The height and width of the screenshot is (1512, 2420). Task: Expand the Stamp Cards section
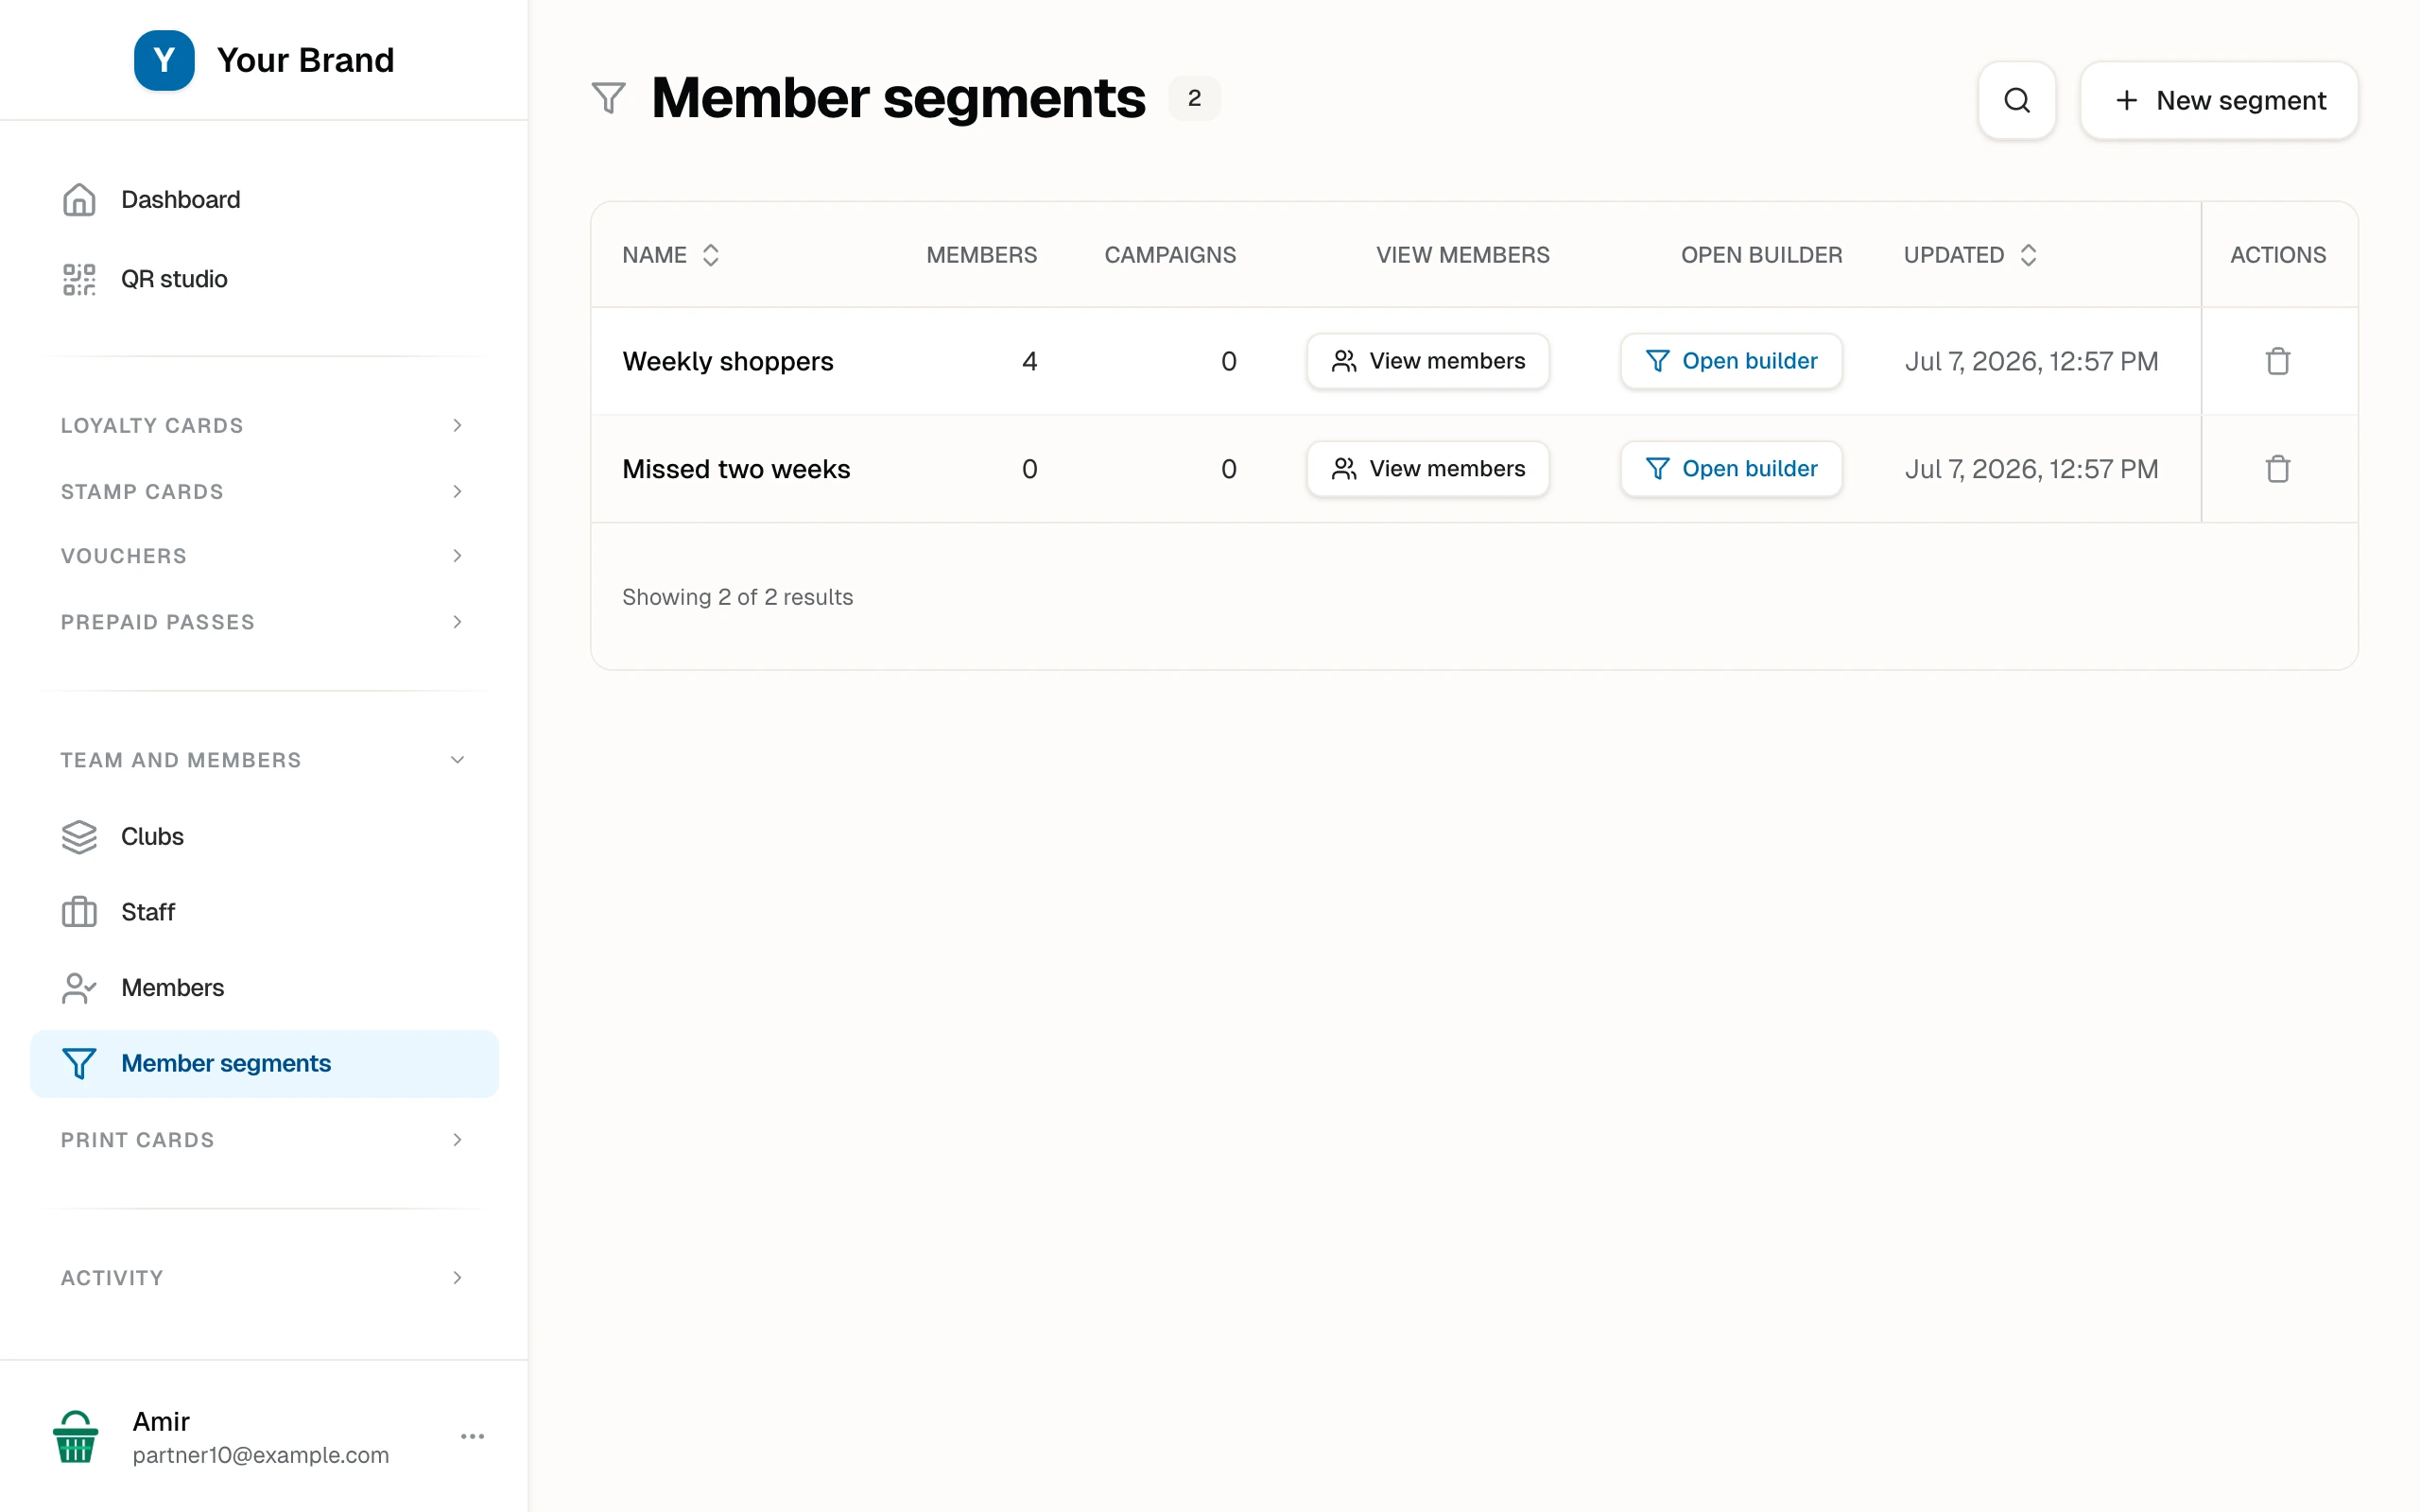click(264, 492)
